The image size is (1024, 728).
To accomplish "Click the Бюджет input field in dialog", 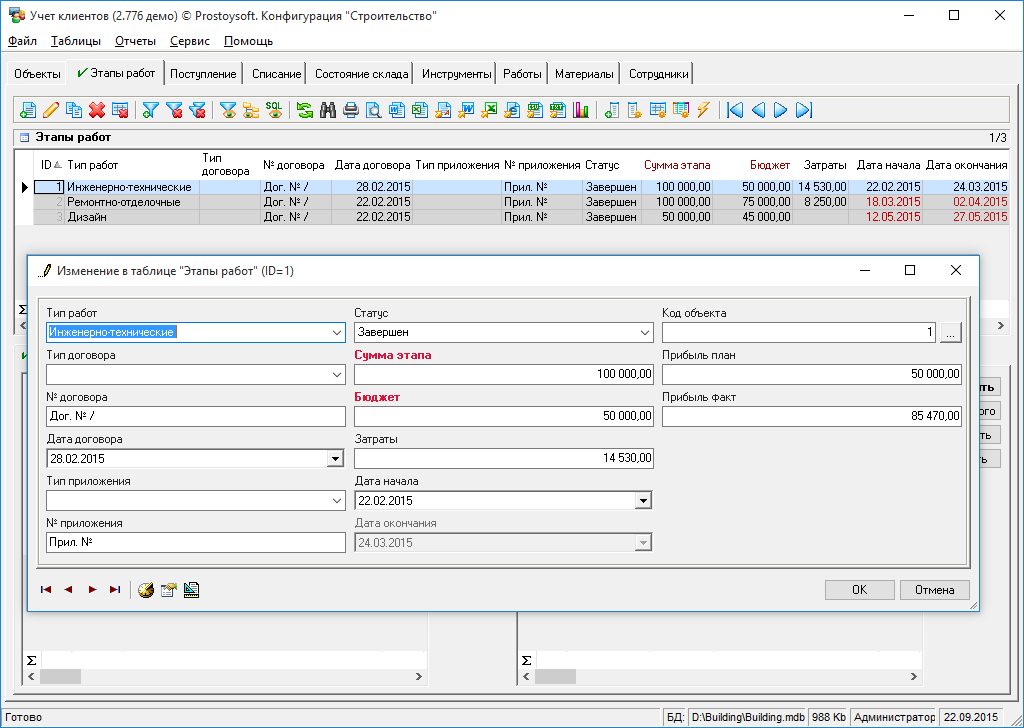I will pos(504,416).
